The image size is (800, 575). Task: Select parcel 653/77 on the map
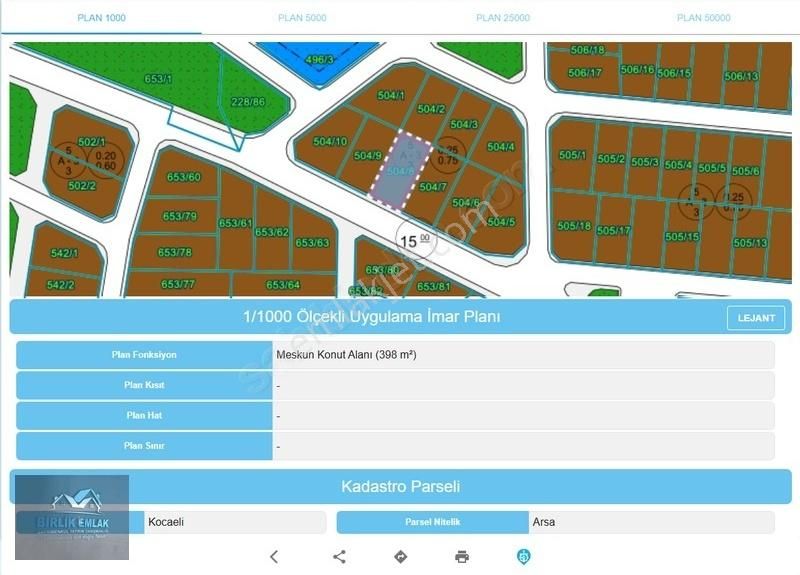pos(178,284)
